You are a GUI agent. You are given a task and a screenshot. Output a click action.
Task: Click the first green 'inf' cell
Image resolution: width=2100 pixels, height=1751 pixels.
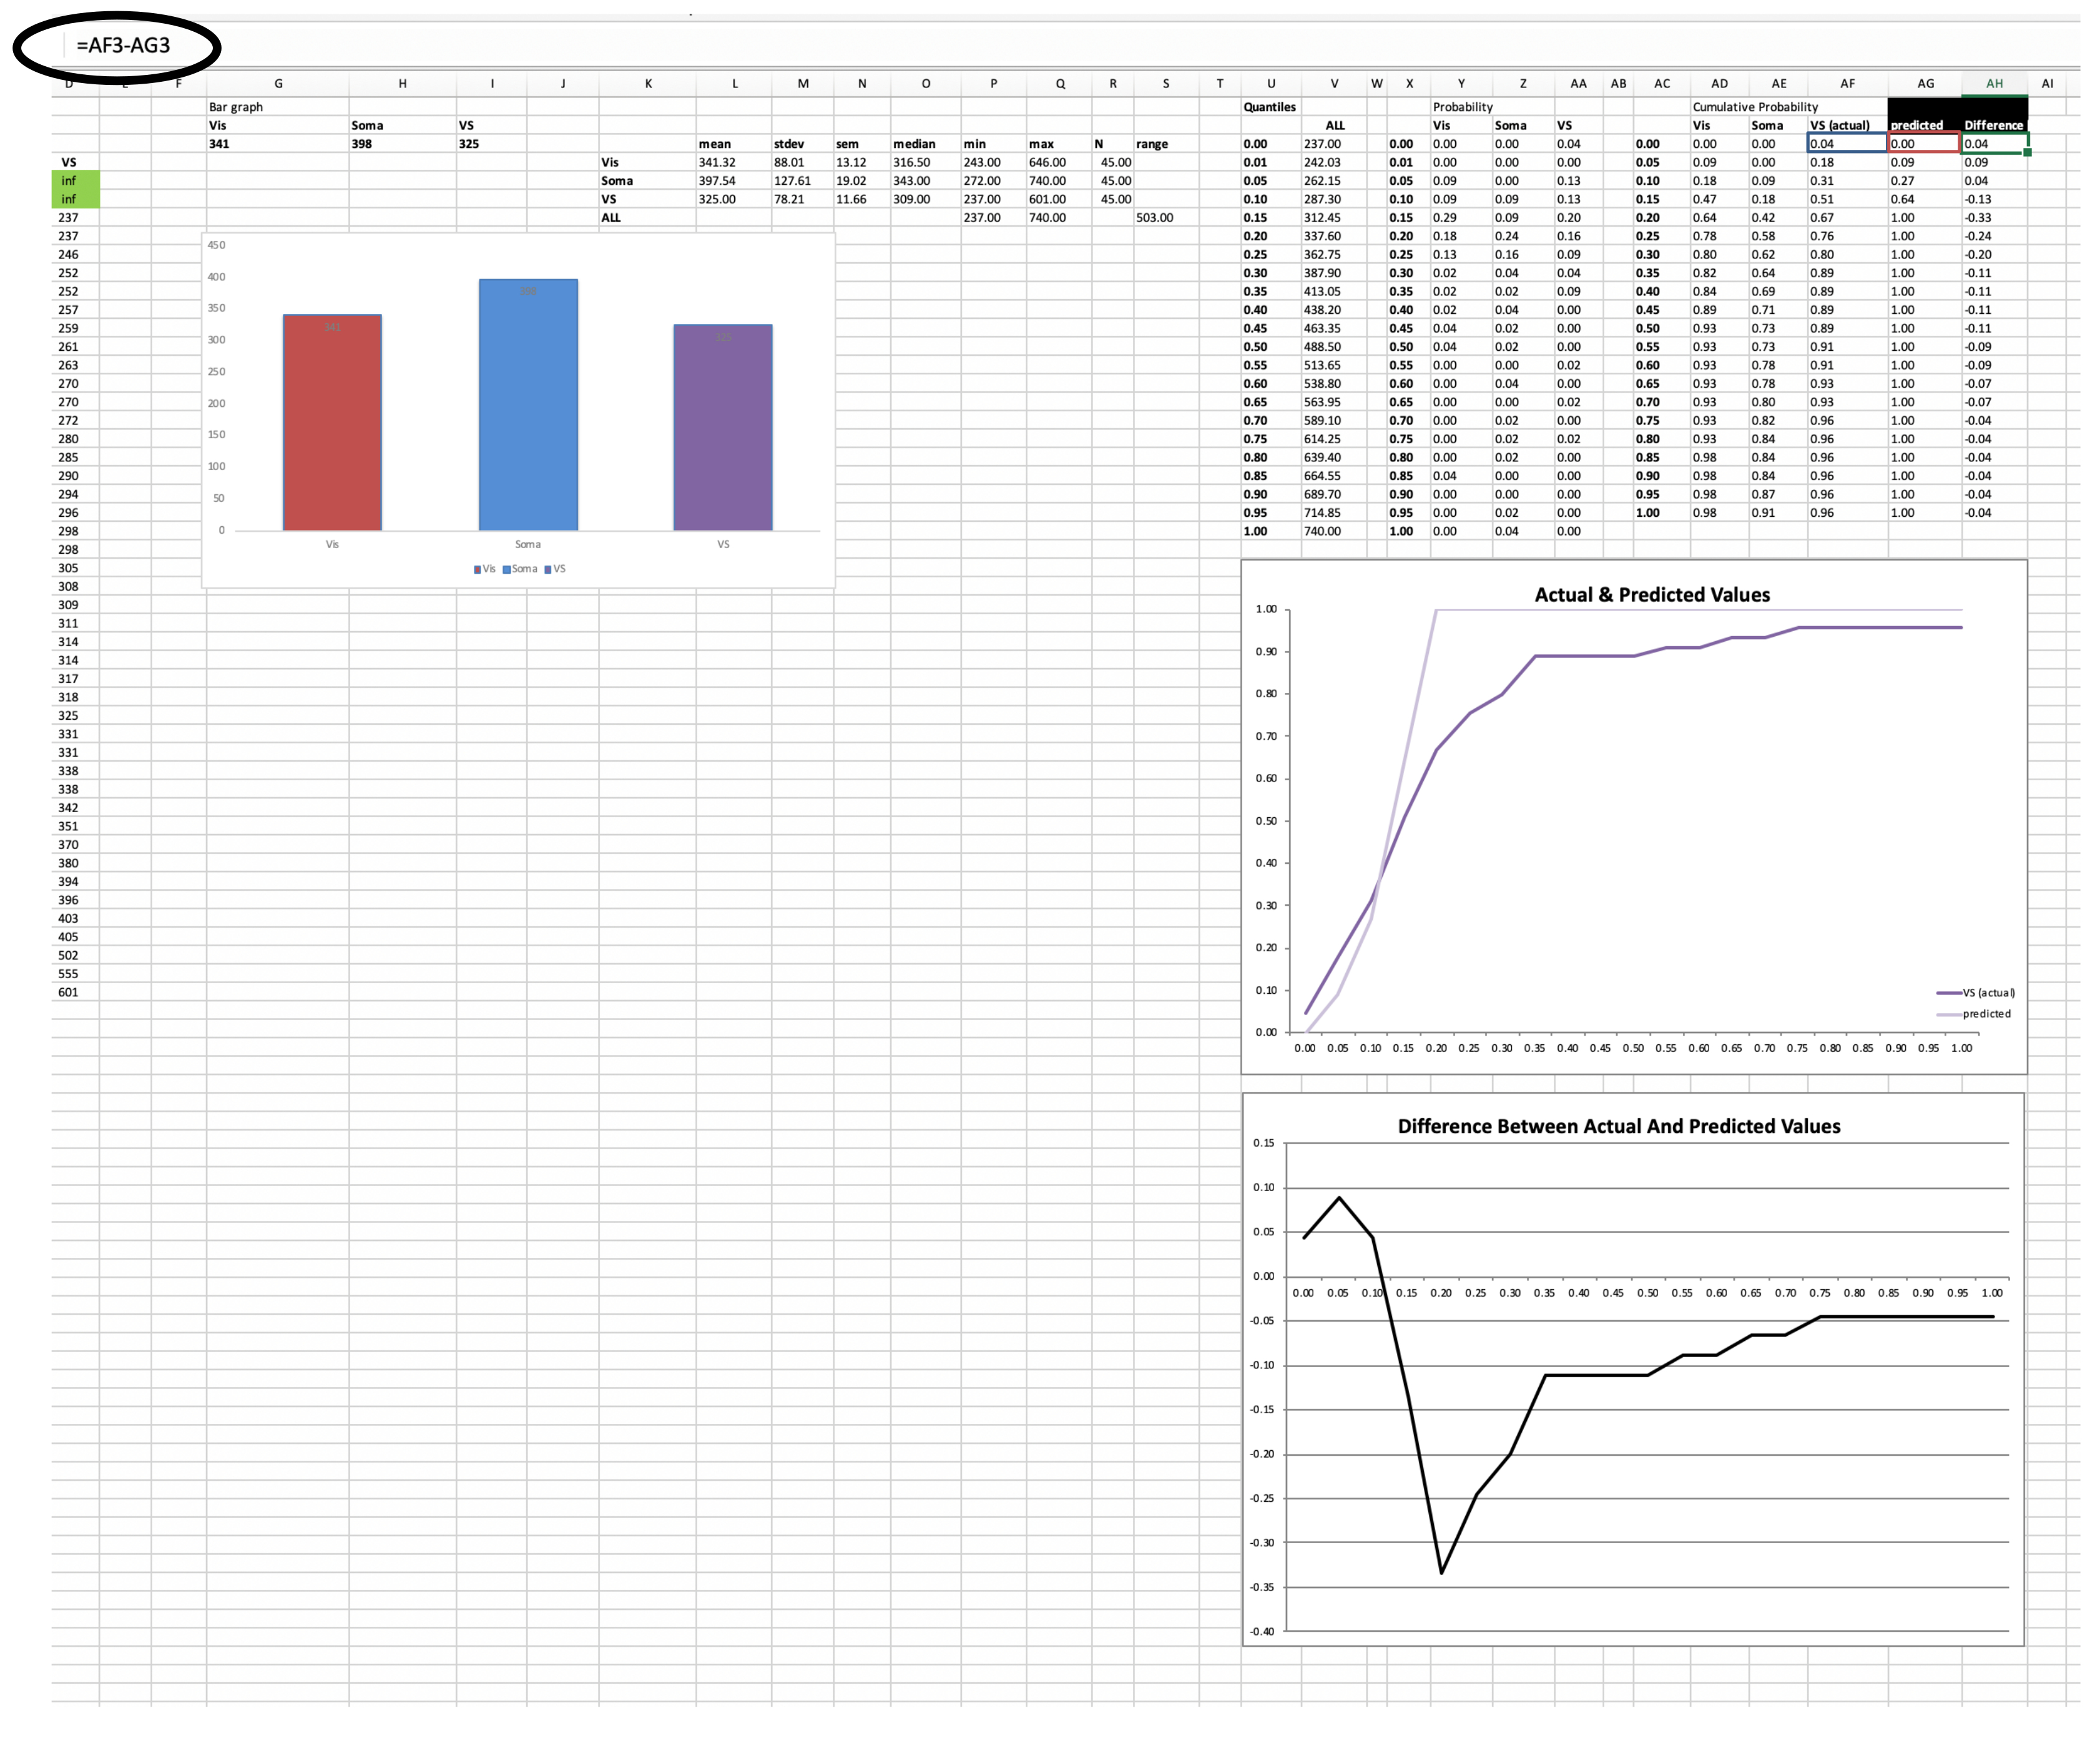pyautogui.click(x=75, y=181)
